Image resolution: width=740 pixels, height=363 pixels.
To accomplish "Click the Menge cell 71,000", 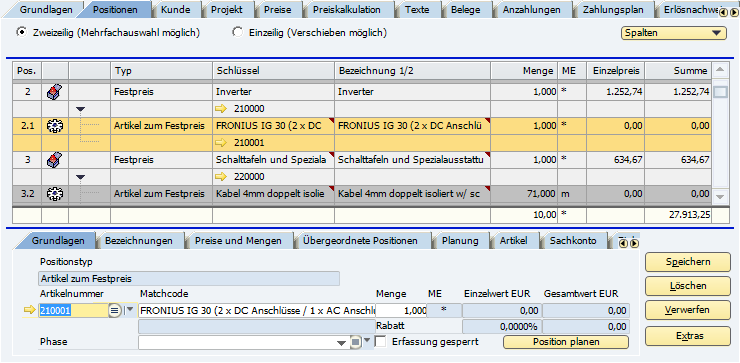I will 524,194.
